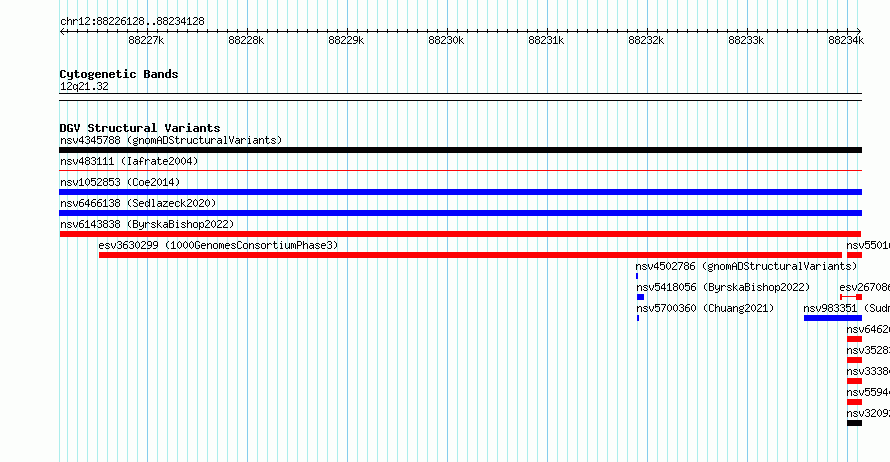Click the red bar under nsv6462
The height and width of the screenshot is (462, 890).
[854, 339]
